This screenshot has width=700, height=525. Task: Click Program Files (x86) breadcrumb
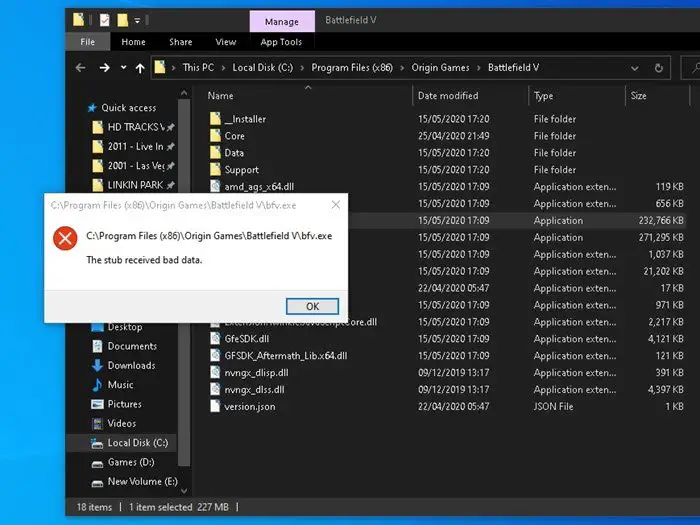point(352,68)
